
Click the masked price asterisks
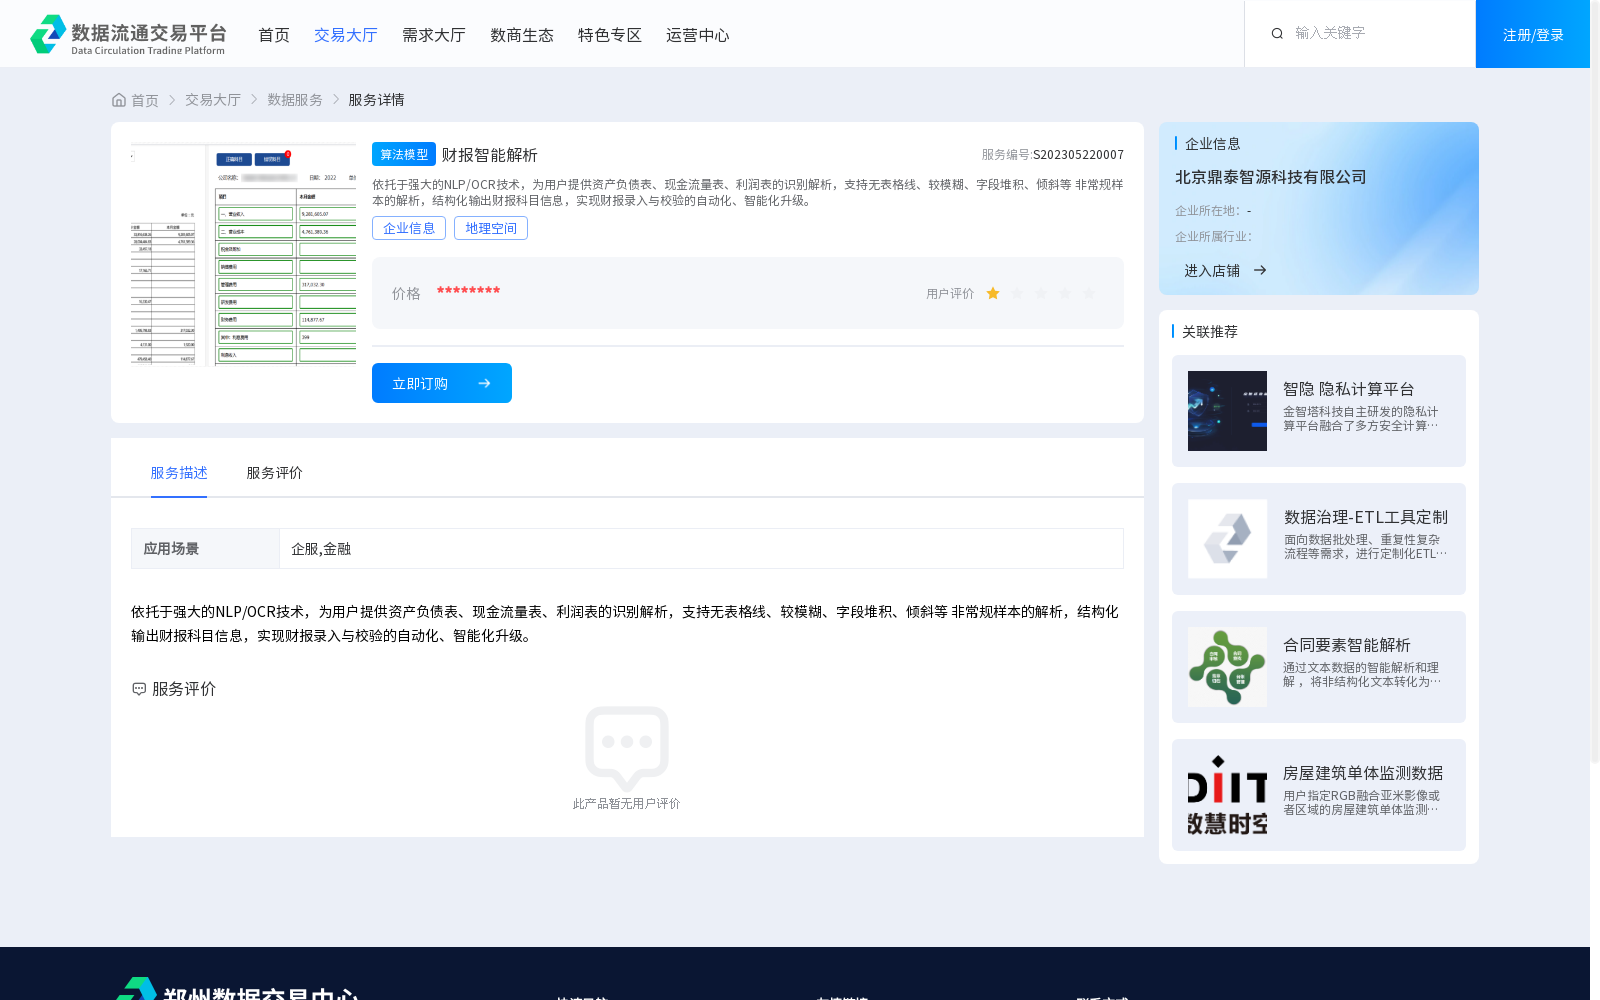pos(468,291)
